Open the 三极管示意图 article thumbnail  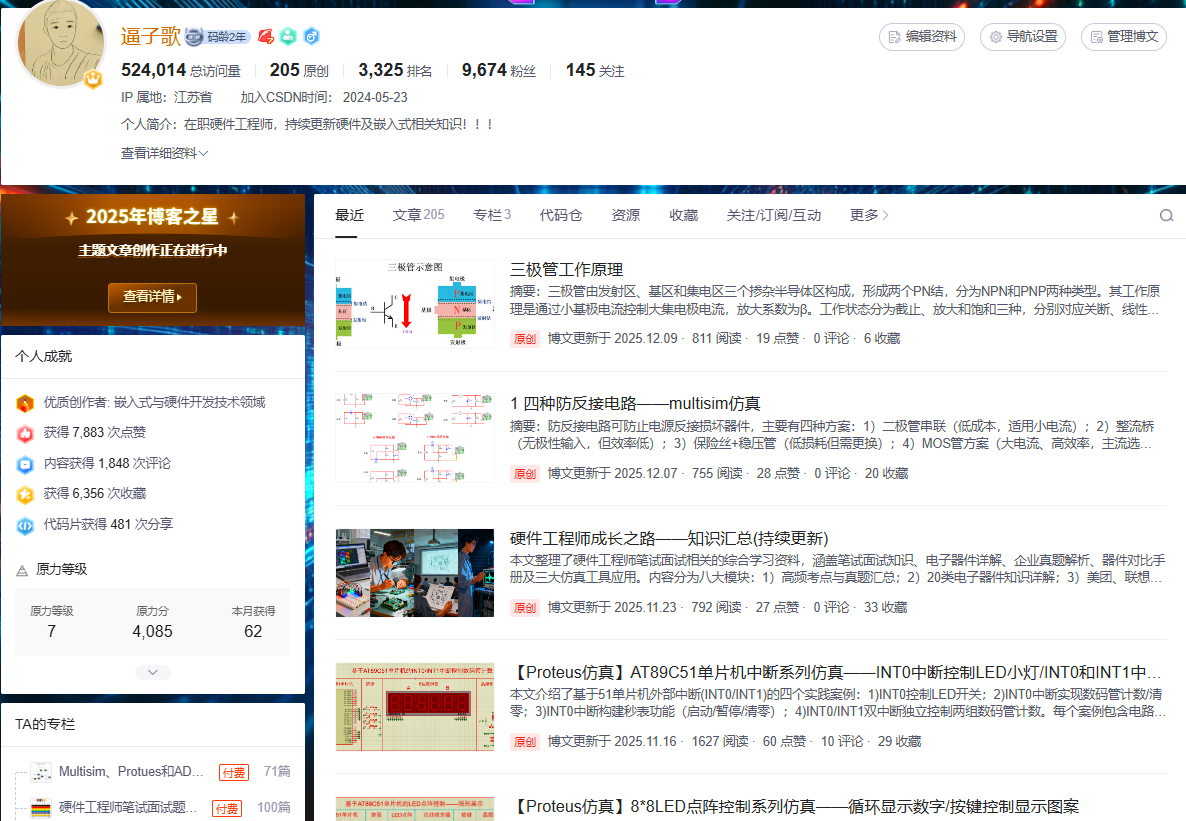[x=414, y=303]
